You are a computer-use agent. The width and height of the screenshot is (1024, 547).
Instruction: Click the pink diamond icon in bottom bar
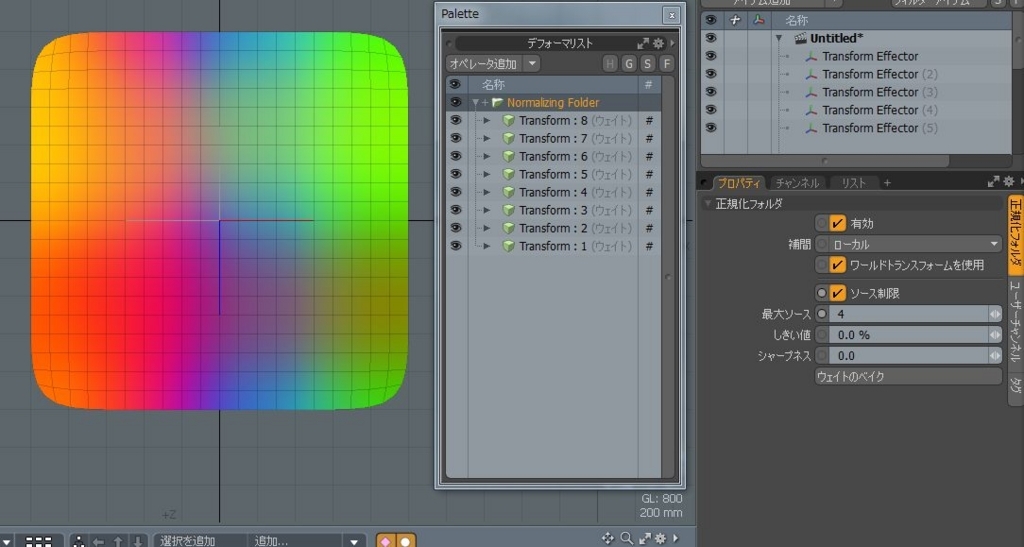click(386, 541)
